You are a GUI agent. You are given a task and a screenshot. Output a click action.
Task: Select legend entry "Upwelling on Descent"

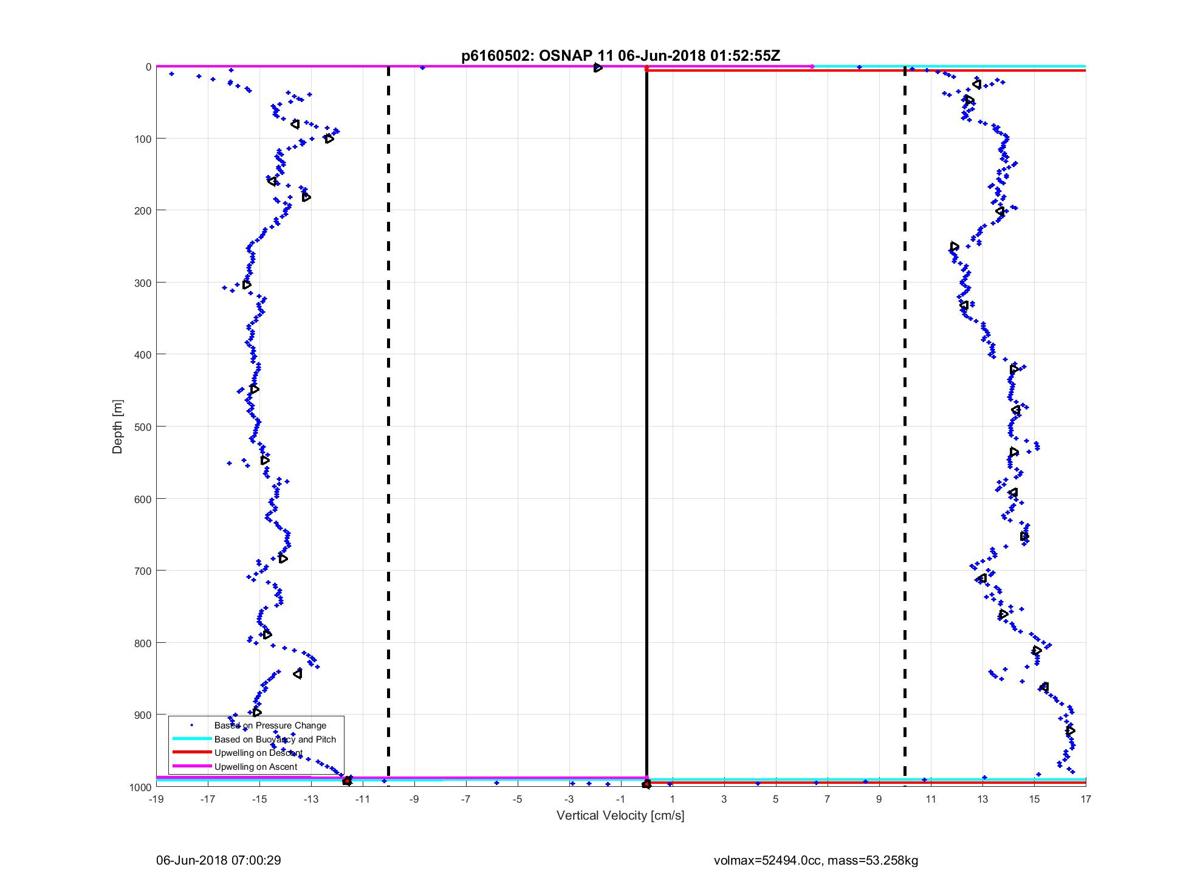(258, 752)
